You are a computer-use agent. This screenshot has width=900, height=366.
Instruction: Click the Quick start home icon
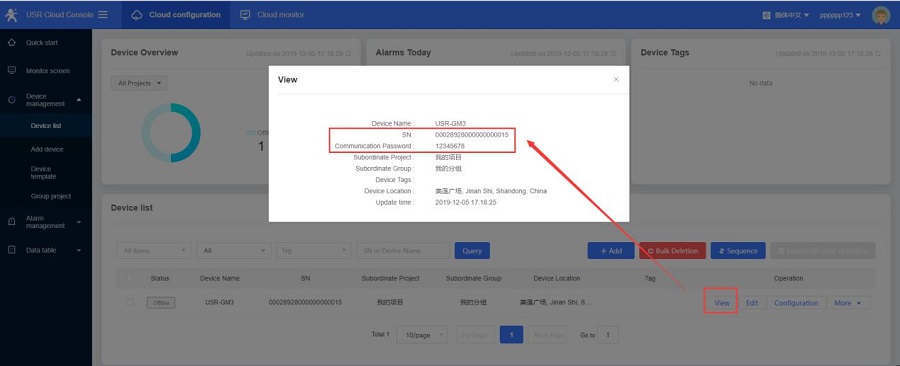(11, 43)
